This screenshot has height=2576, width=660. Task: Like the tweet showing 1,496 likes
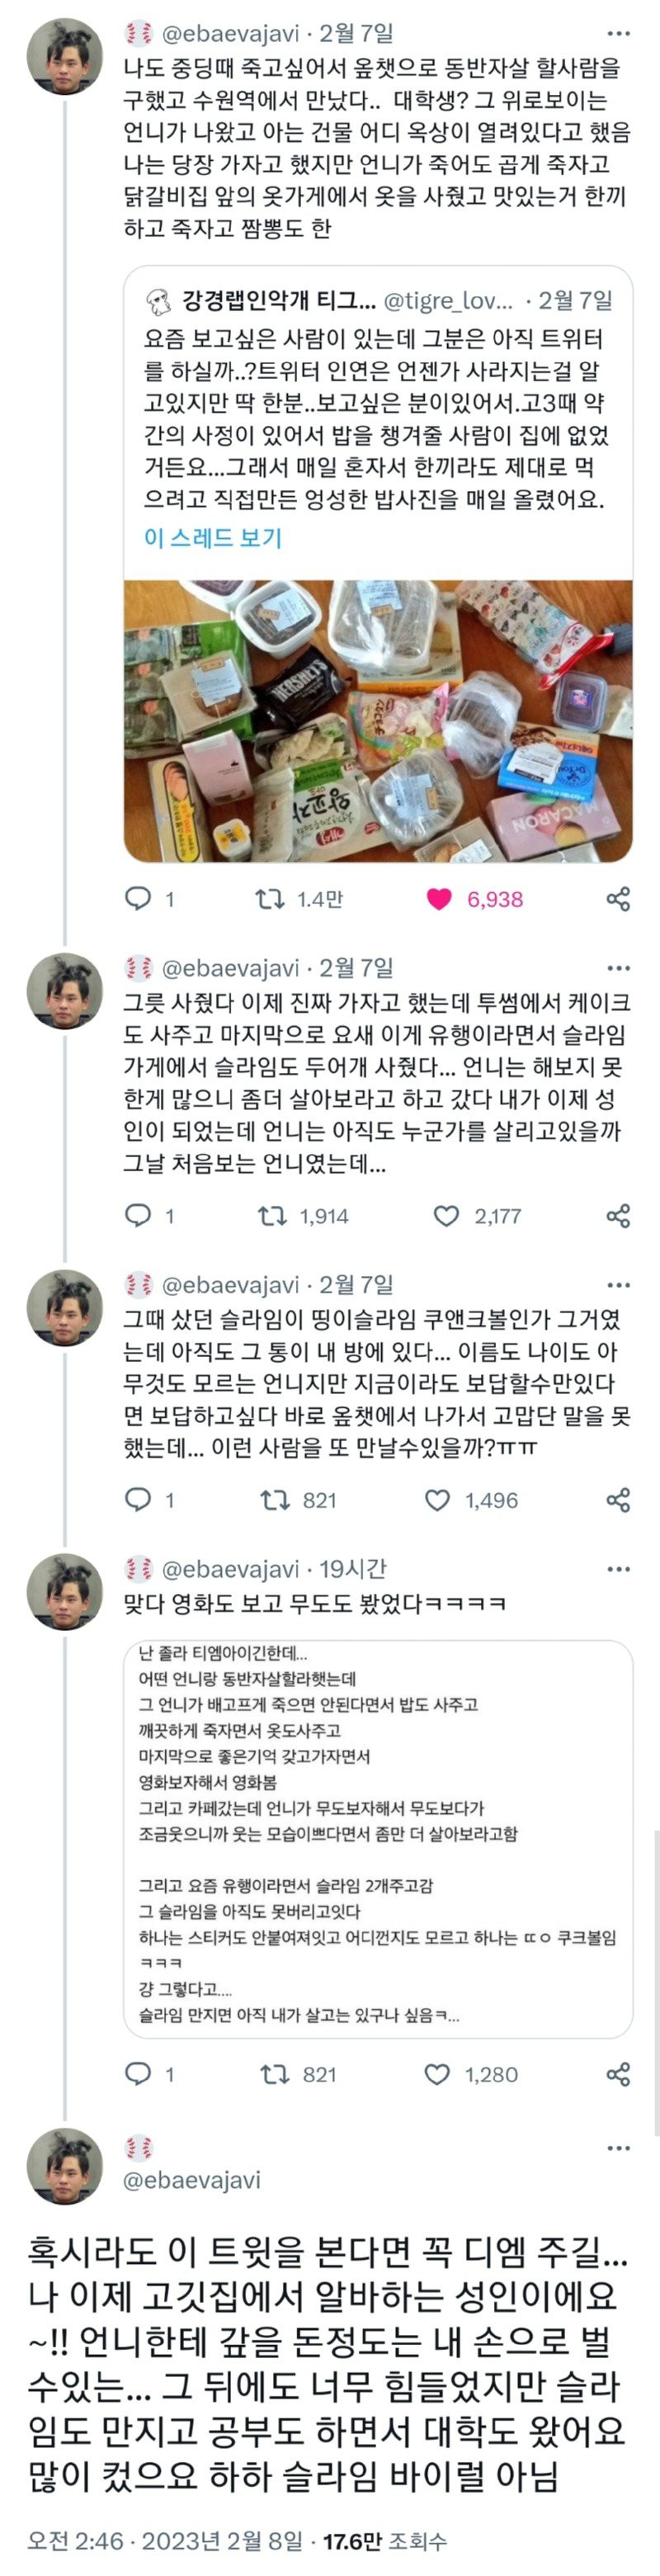438,1499
